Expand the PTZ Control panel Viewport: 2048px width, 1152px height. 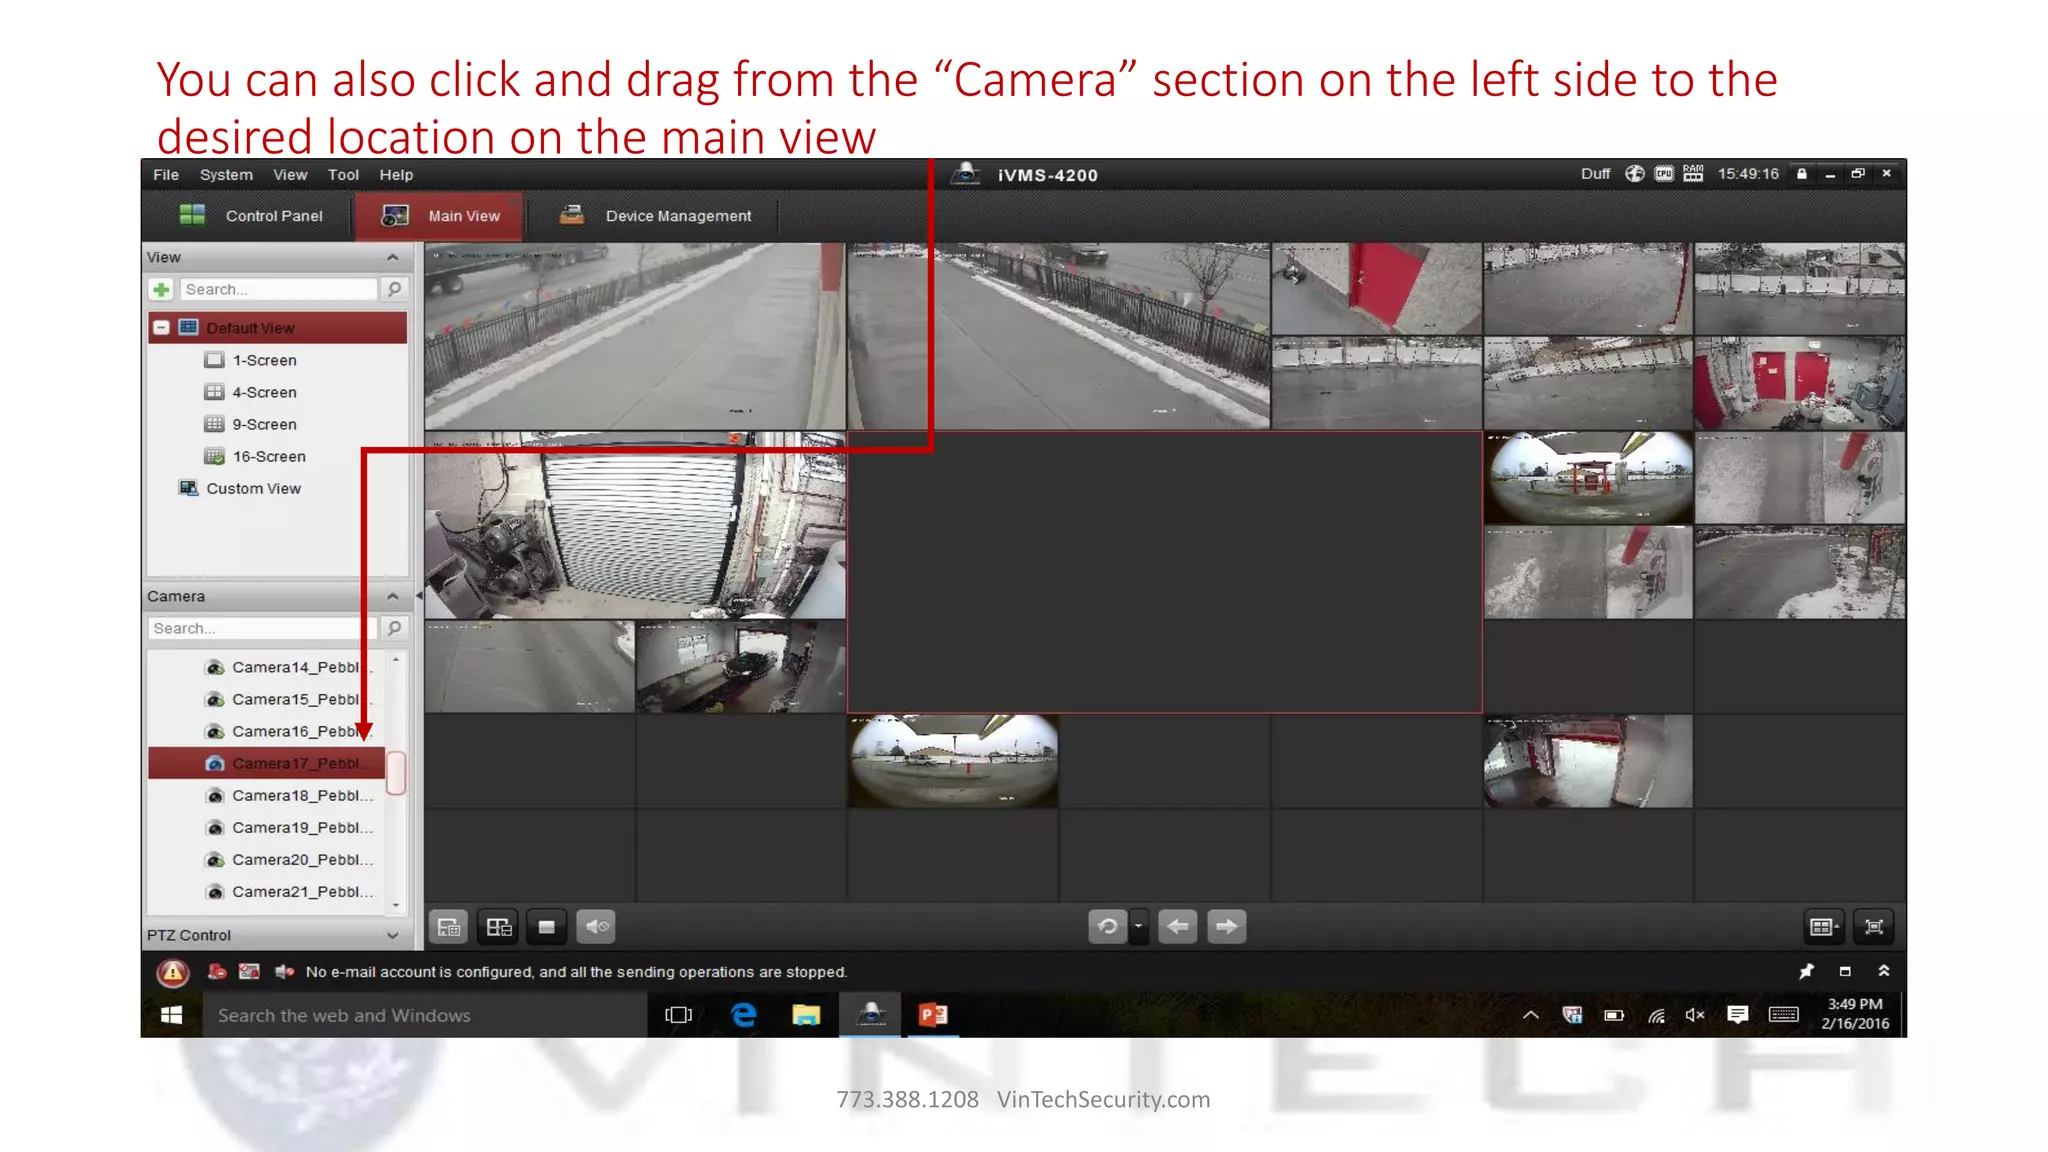point(393,935)
